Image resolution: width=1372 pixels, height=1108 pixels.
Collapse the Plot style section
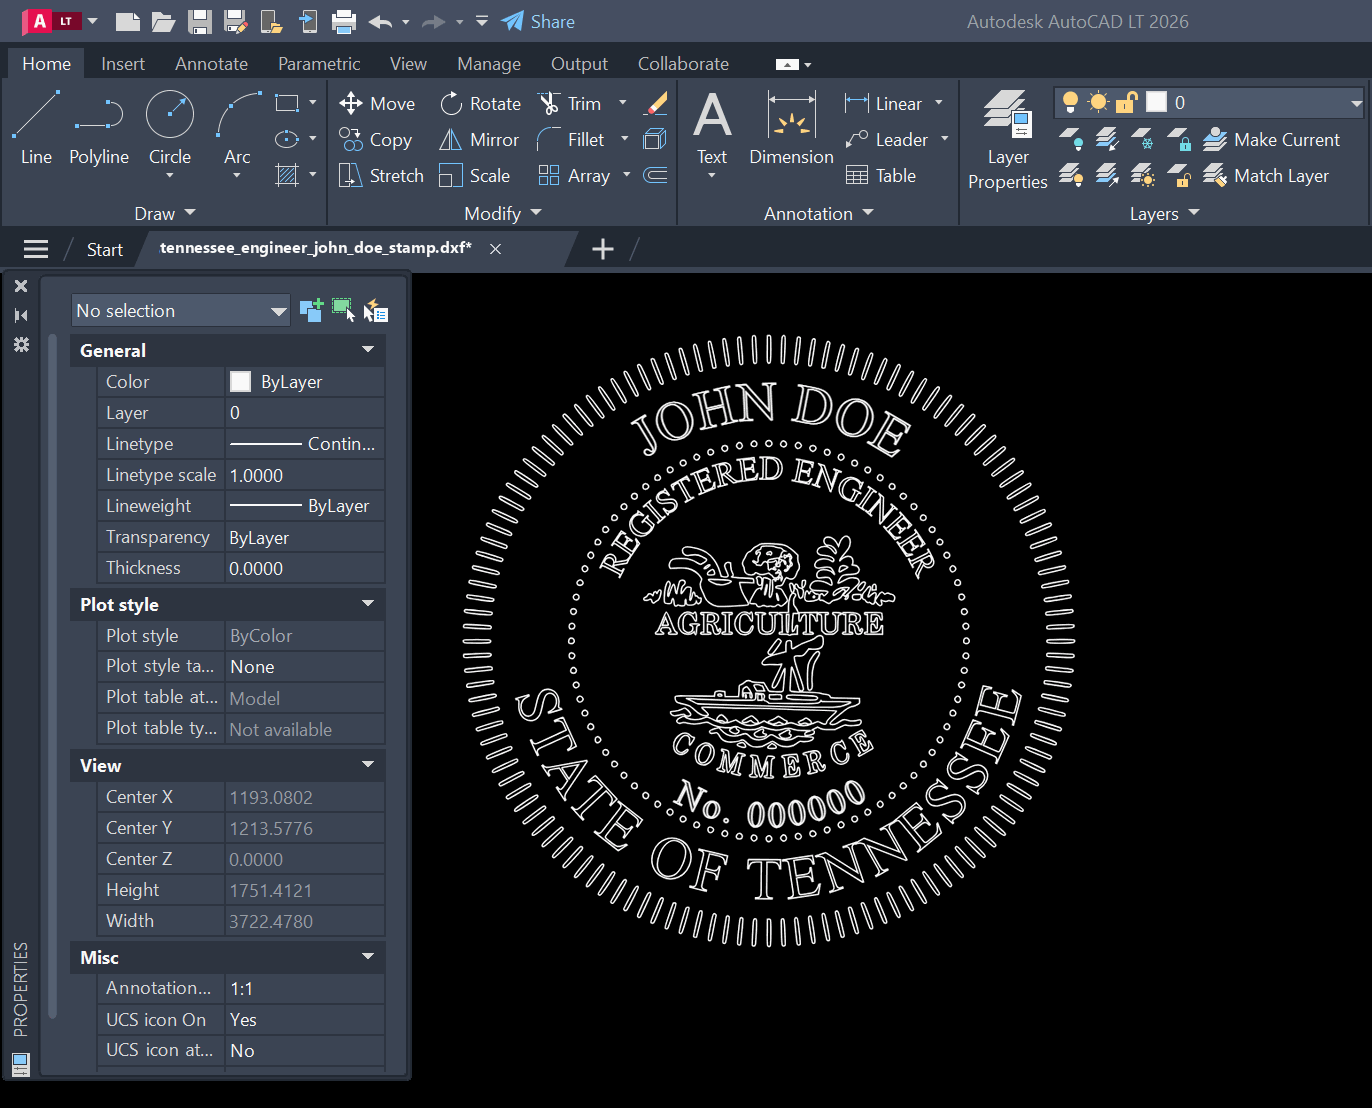368,604
